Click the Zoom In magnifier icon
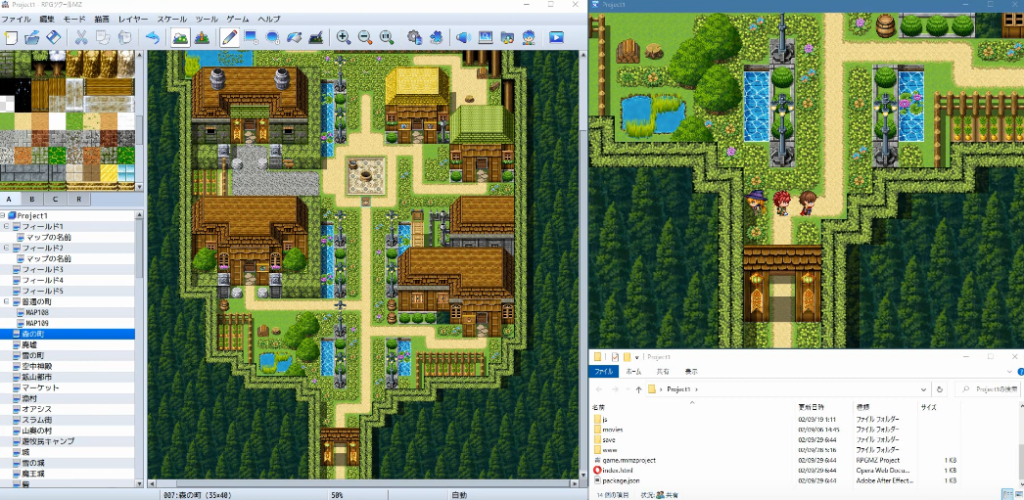 coord(343,38)
